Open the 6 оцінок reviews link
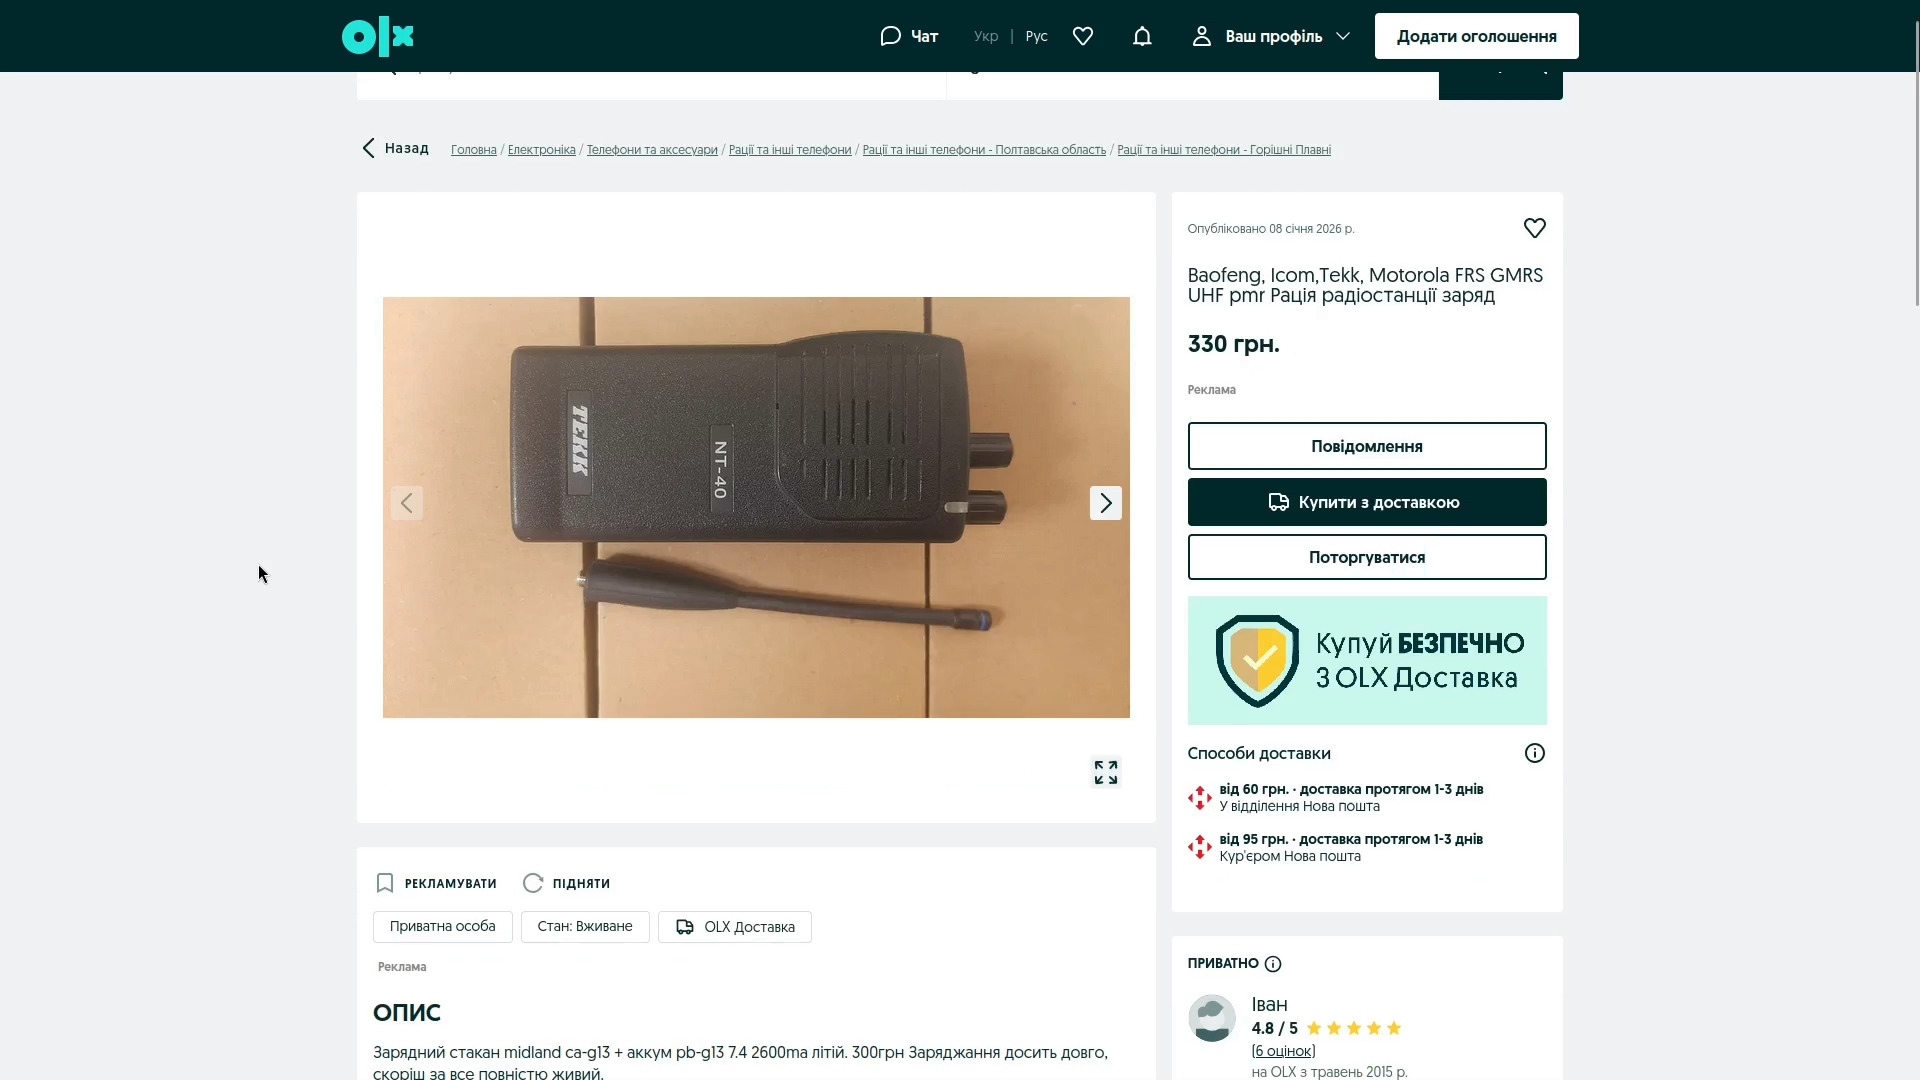The image size is (1920, 1080). (1283, 1051)
